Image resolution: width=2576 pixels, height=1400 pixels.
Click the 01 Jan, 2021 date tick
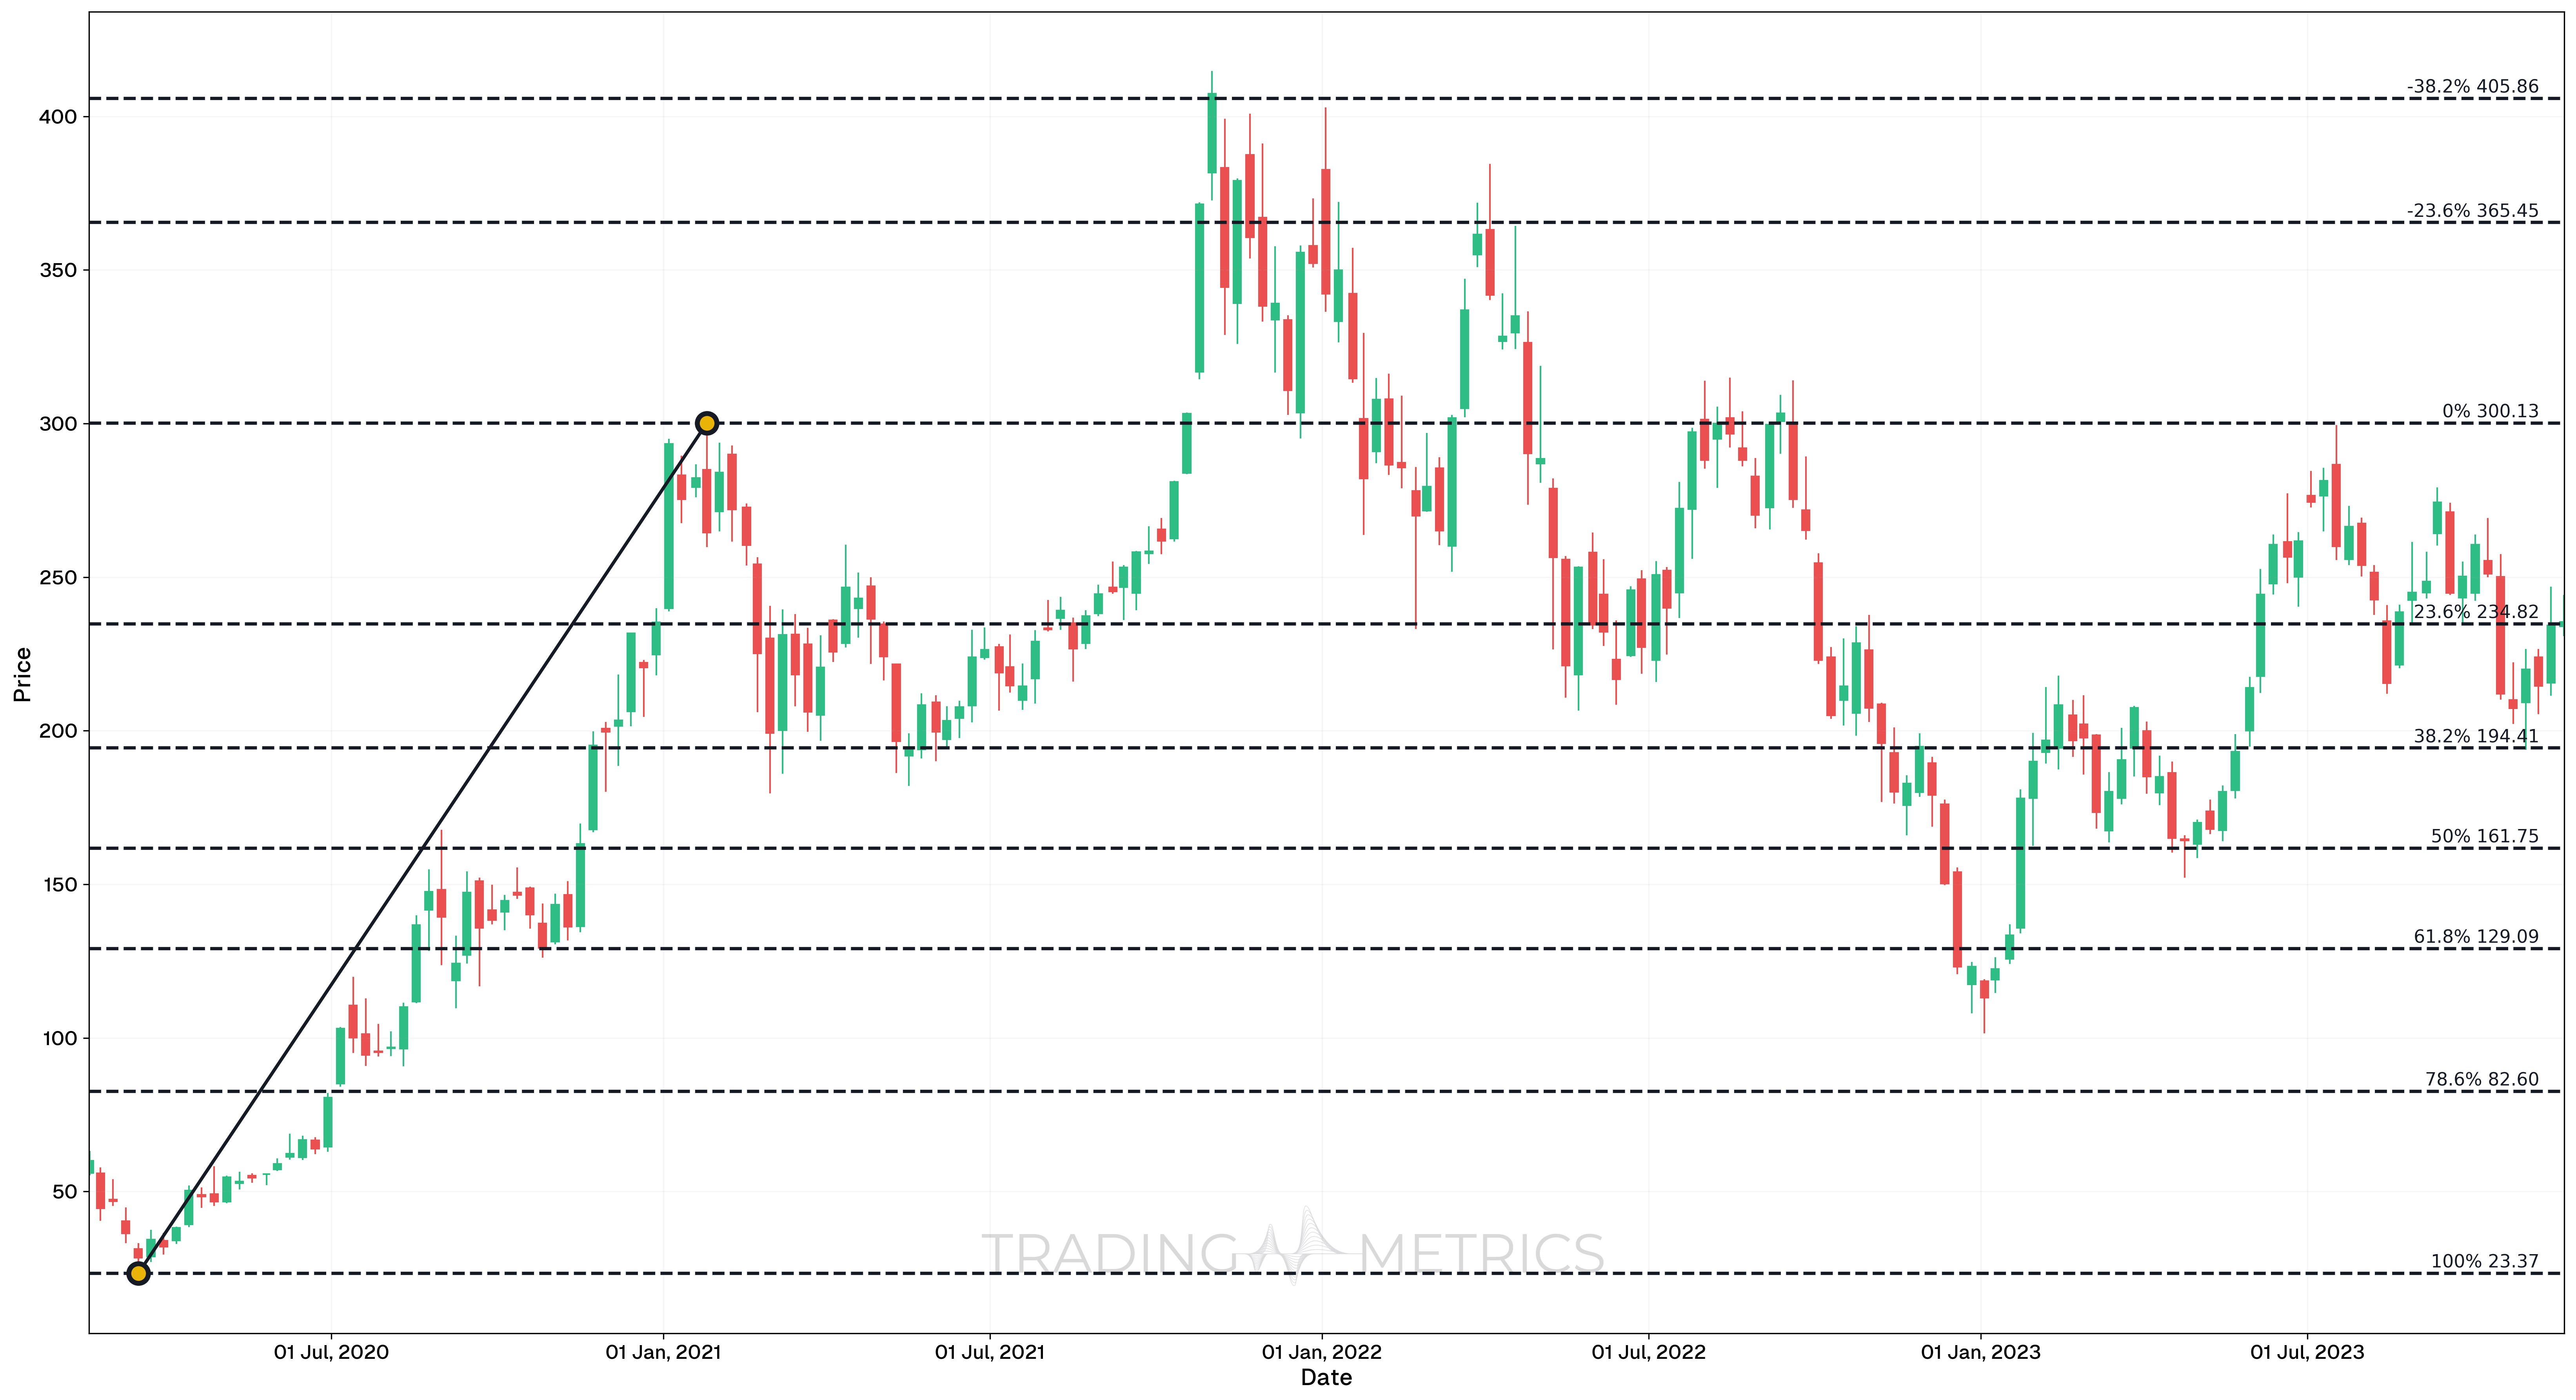point(663,1352)
